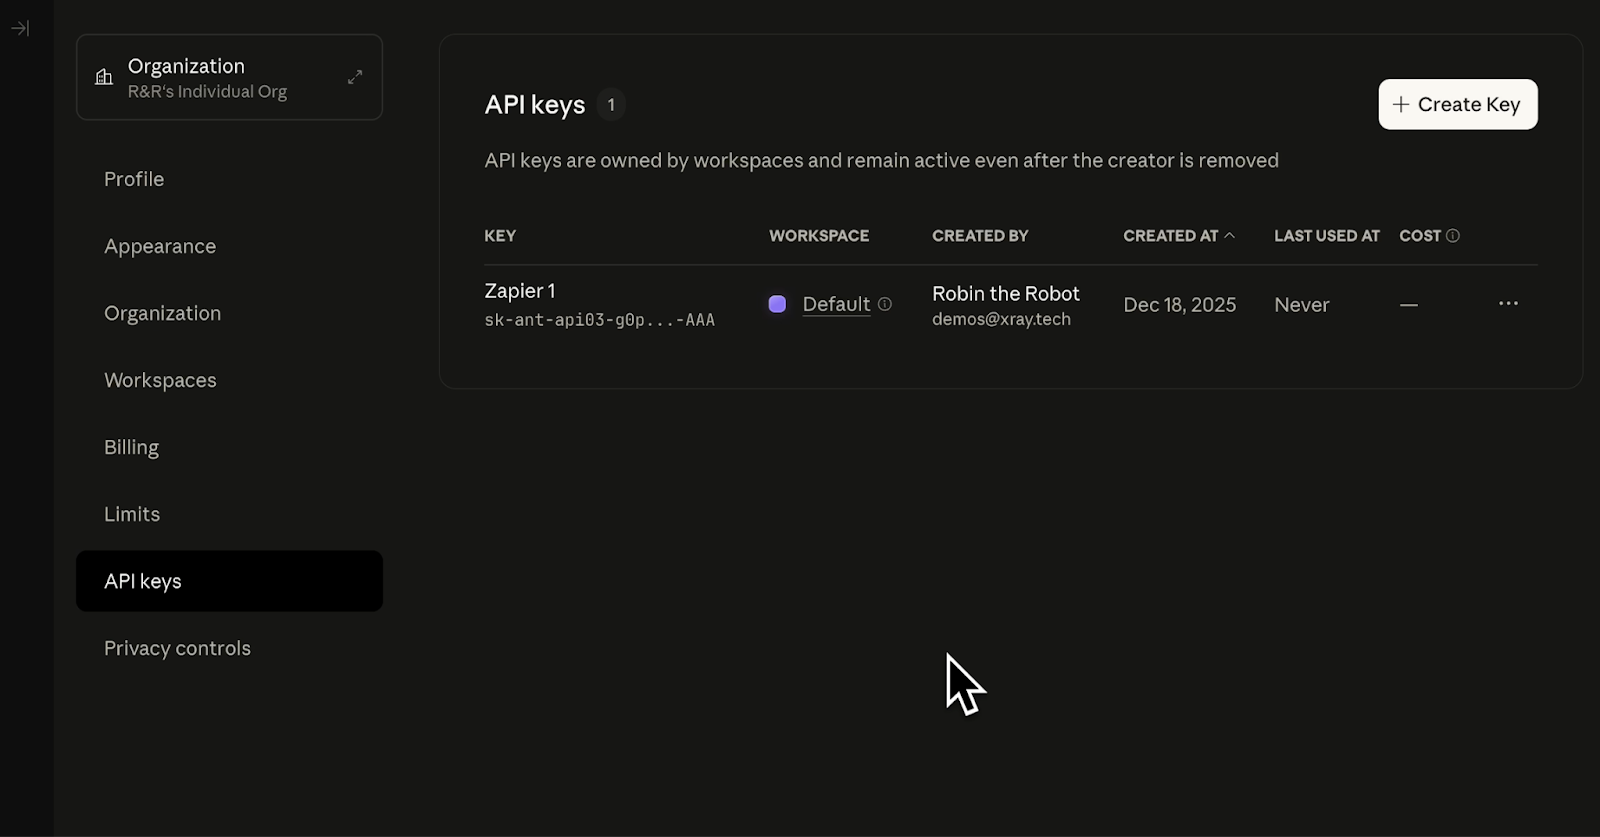Click the purple Default workspace color dot
1600x837 pixels.
[777, 304]
